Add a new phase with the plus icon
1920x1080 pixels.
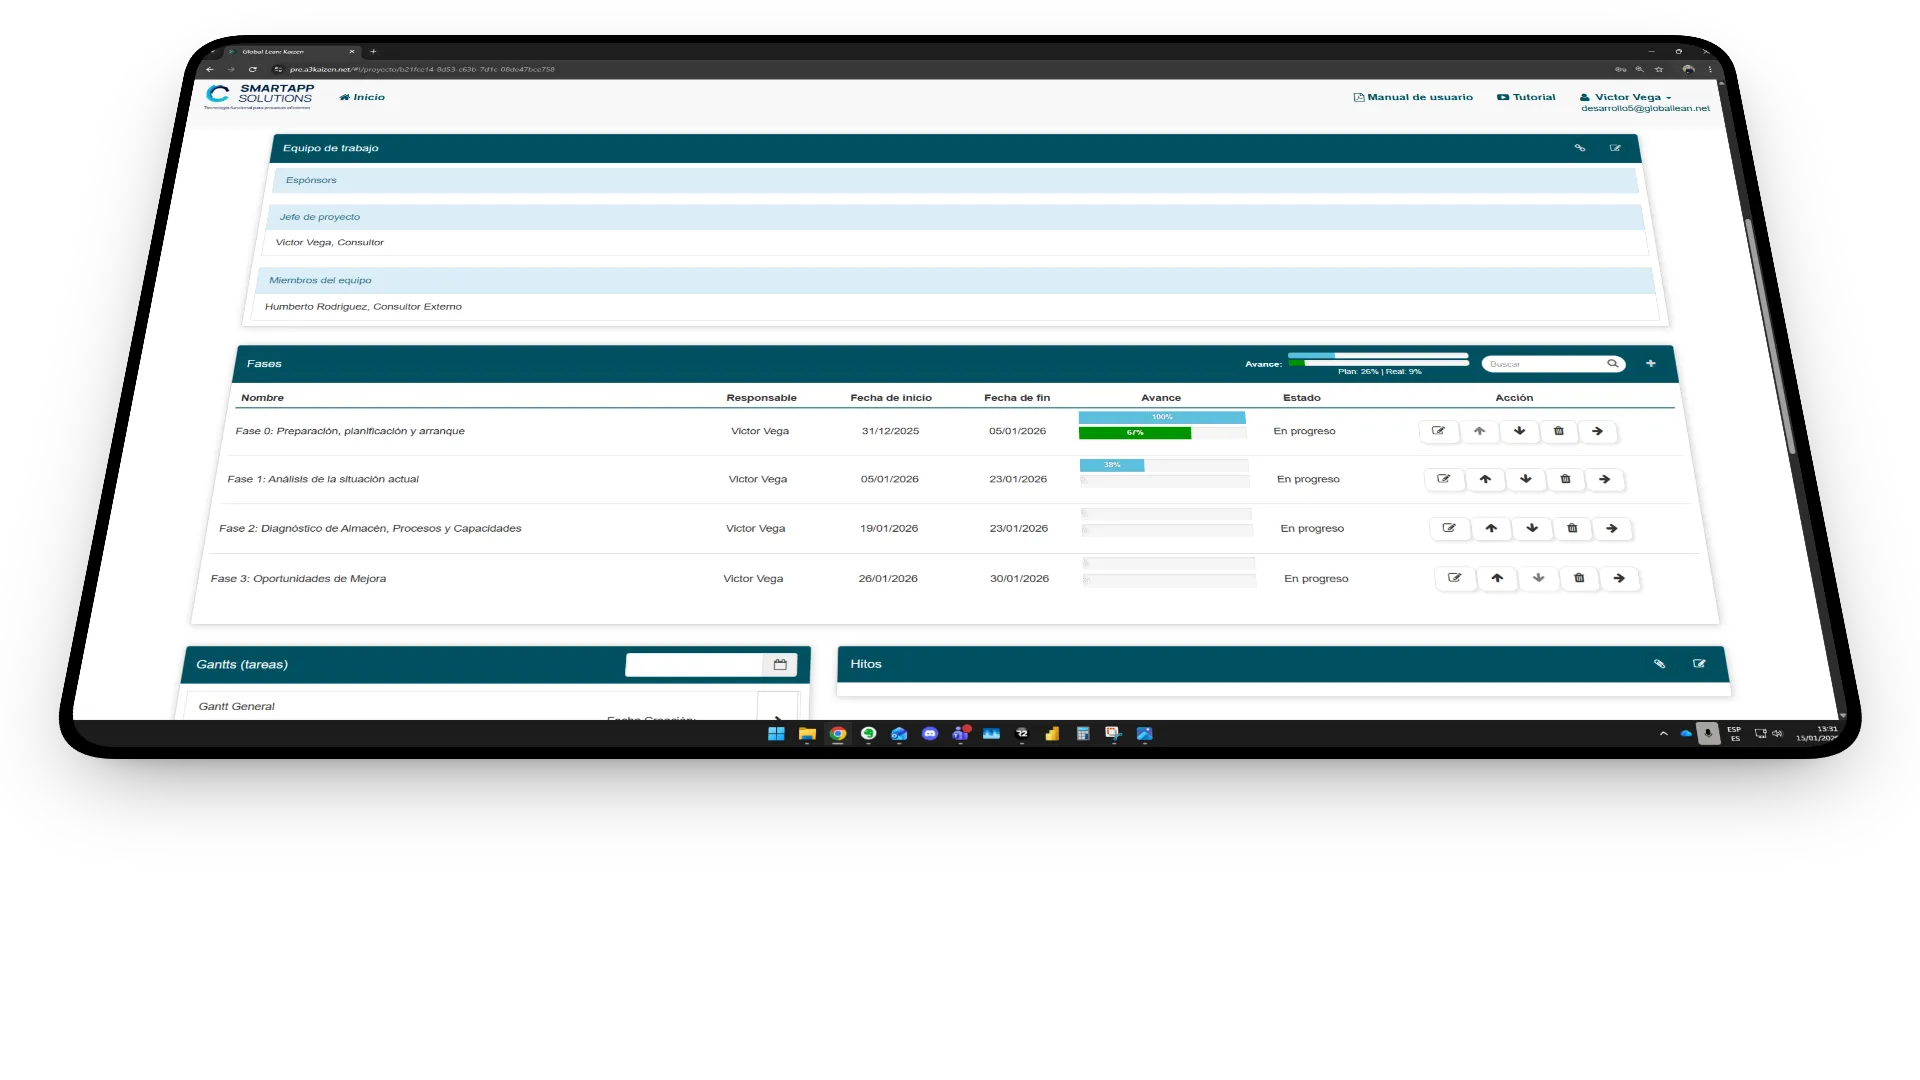1651,364
